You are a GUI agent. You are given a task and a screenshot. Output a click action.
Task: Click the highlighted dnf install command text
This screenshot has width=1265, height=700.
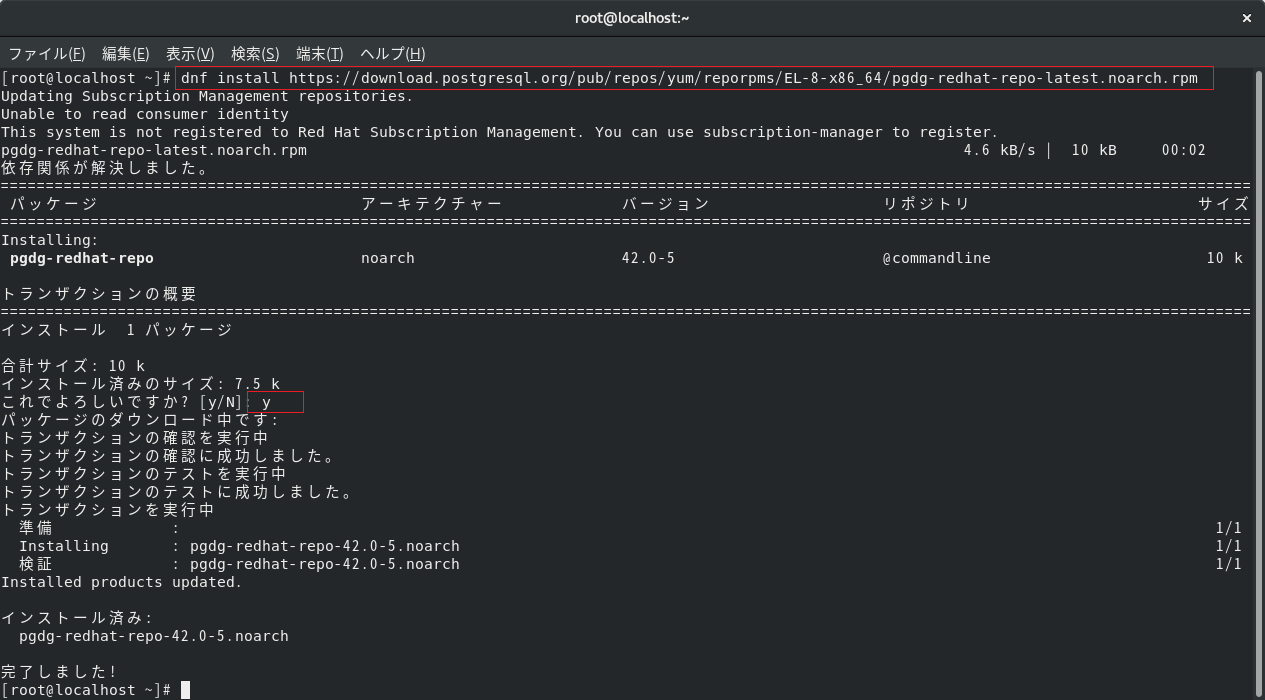click(x=694, y=78)
